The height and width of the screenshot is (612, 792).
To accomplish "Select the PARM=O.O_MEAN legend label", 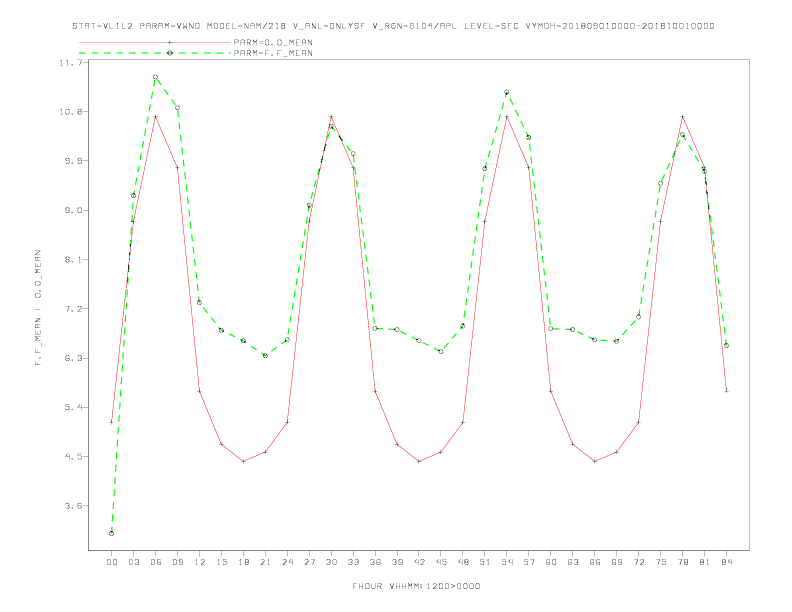I will pyautogui.click(x=273, y=42).
